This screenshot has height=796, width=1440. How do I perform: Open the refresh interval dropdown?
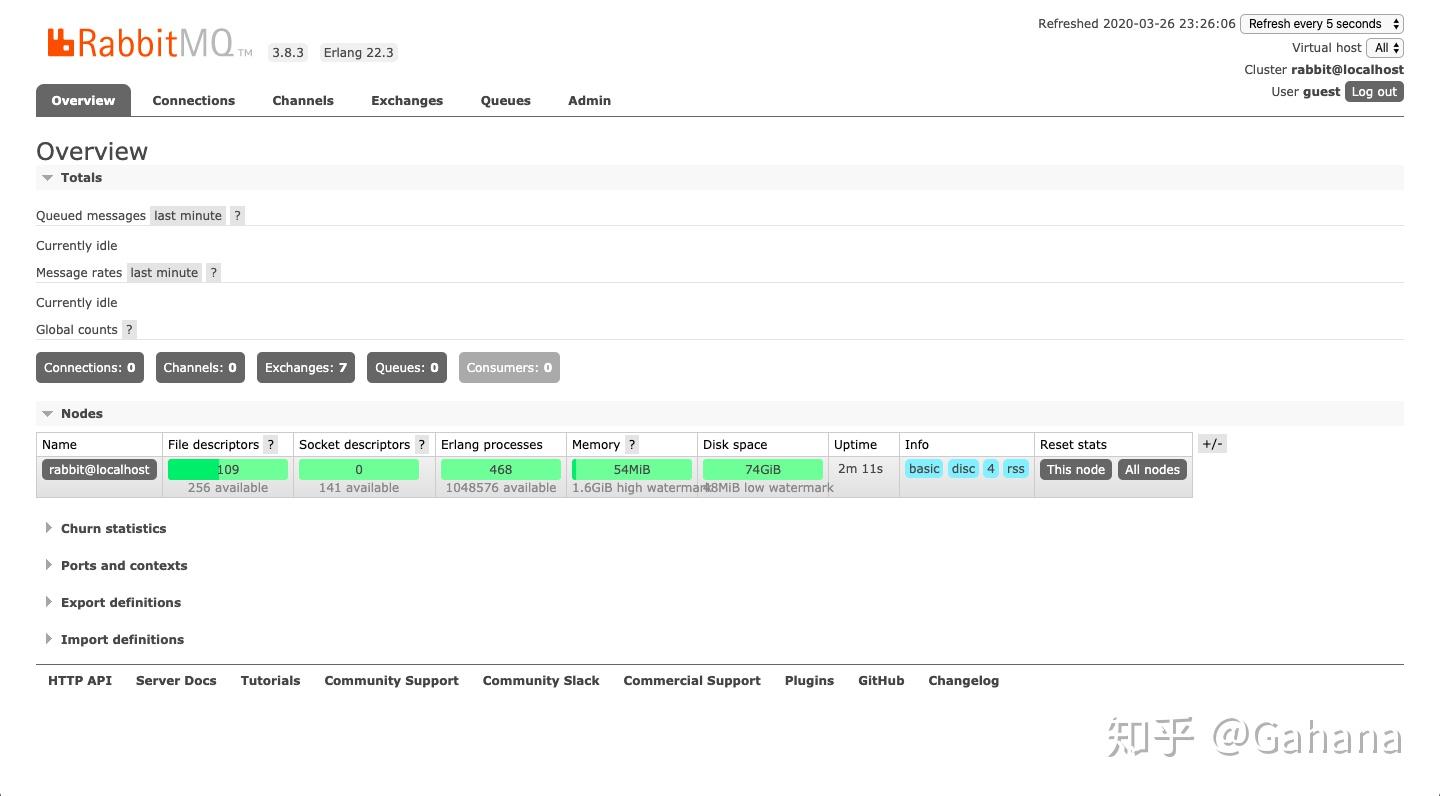point(1321,23)
